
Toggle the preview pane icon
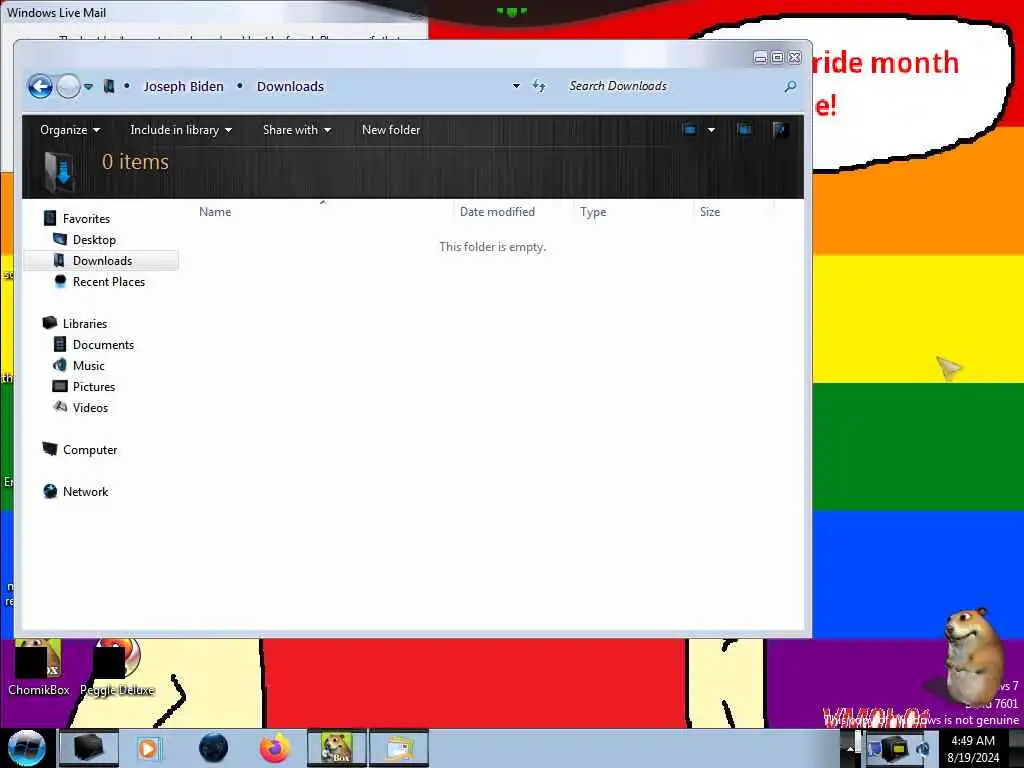pos(744,129)
